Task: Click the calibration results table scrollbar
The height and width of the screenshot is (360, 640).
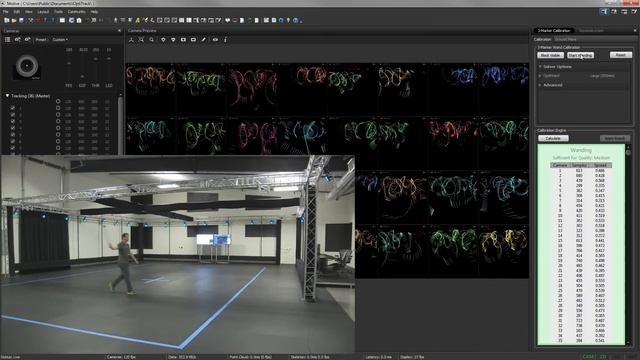Action: pyautogui.click(x=628, y=245)
